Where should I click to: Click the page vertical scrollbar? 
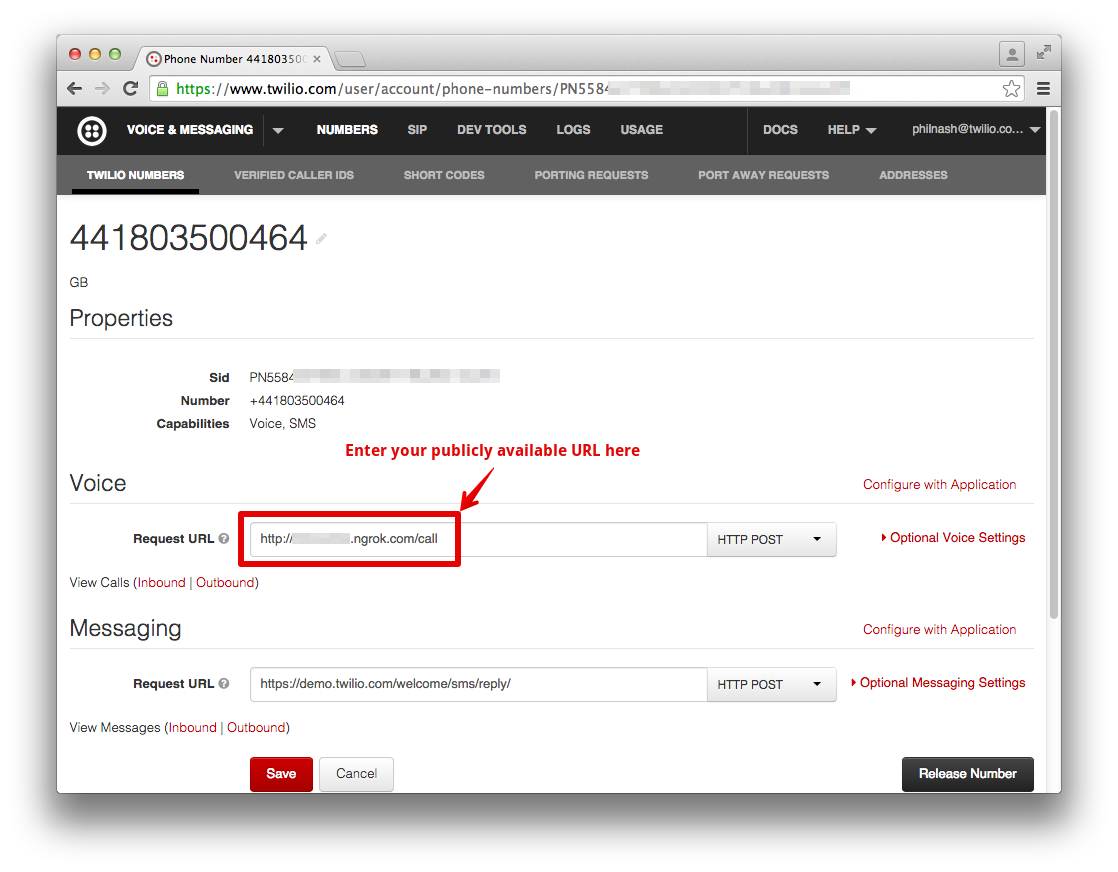pos(1054,365)
